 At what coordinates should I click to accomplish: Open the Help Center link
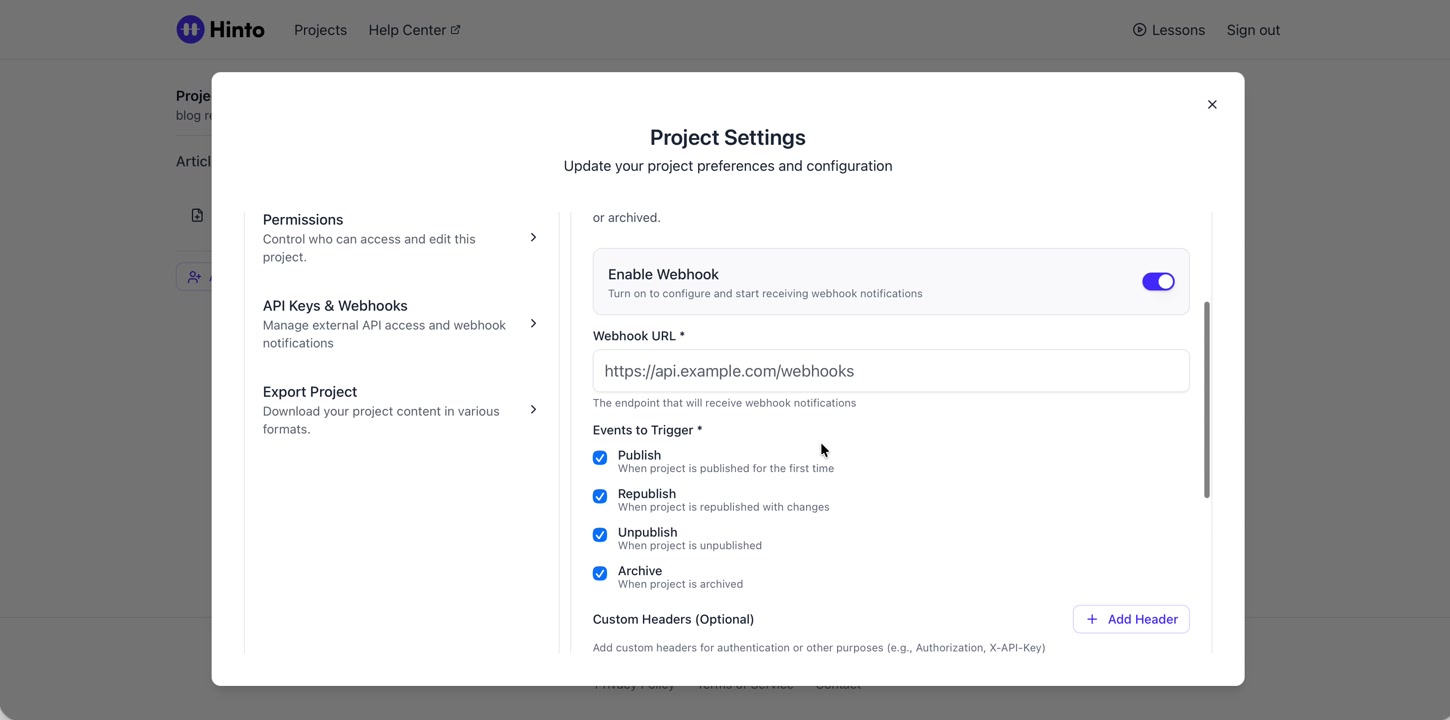406,30
